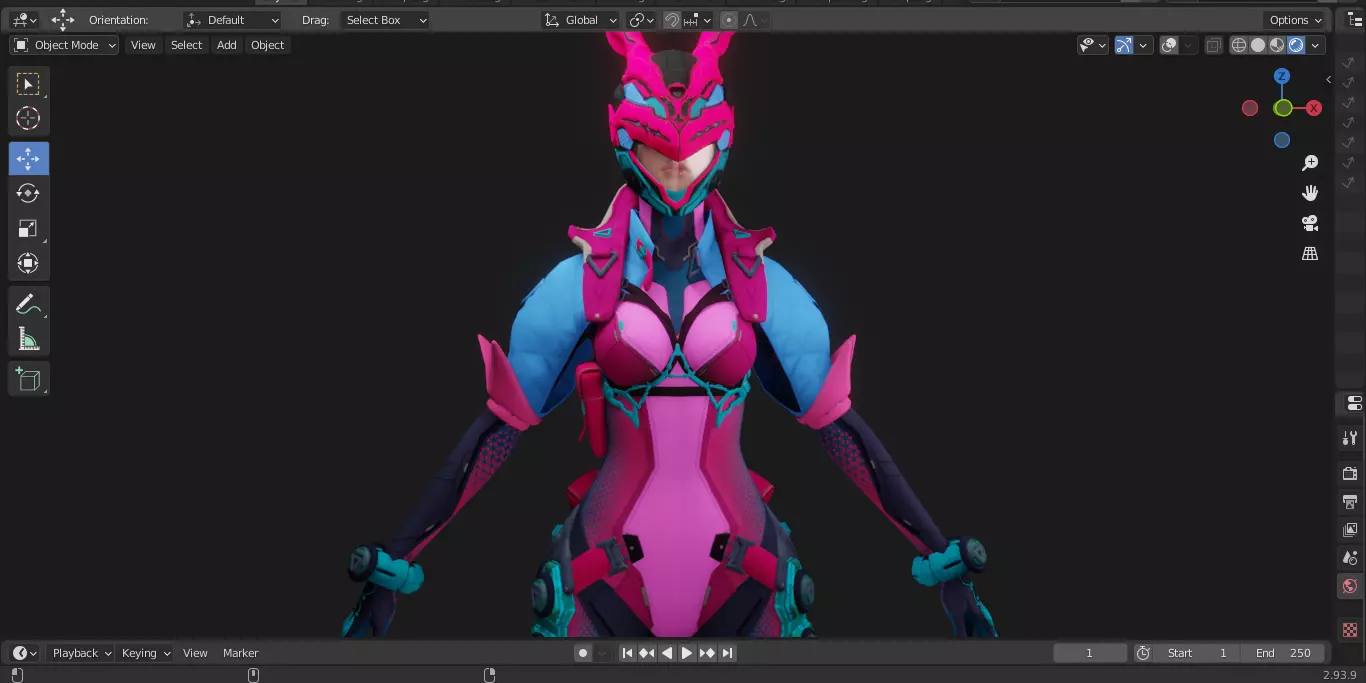Toggle snapping magnet icon
The width and height of the screenshot is (1366, 683).
(x=672, y=20)
